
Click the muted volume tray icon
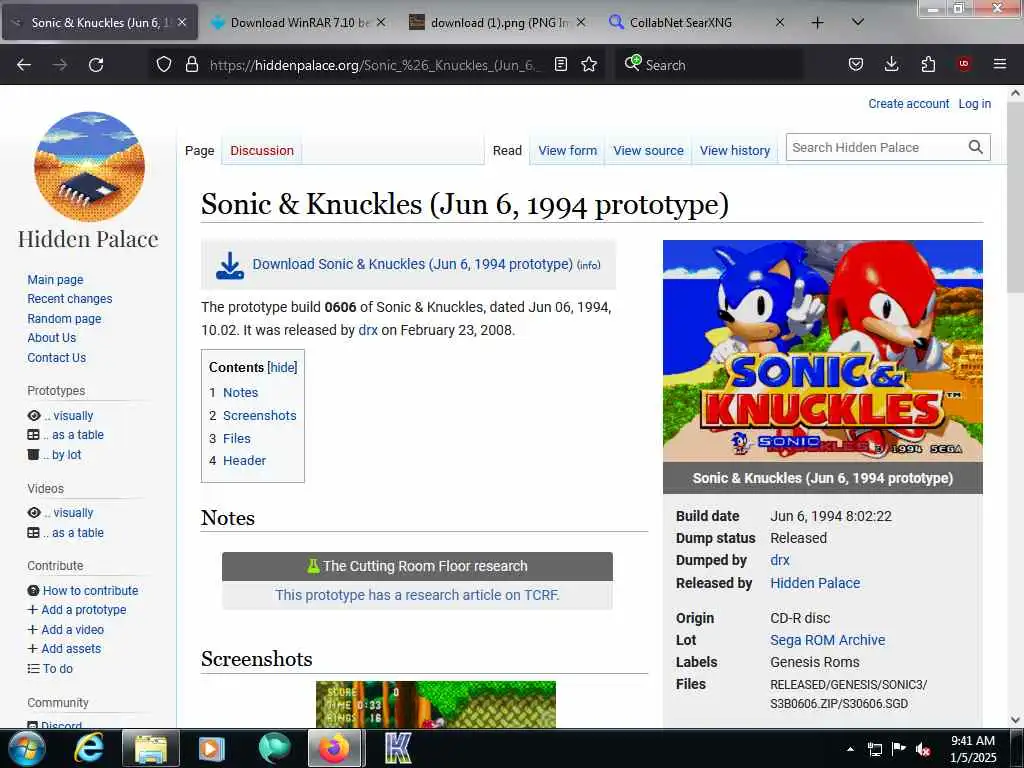click(x=923, y=750)
